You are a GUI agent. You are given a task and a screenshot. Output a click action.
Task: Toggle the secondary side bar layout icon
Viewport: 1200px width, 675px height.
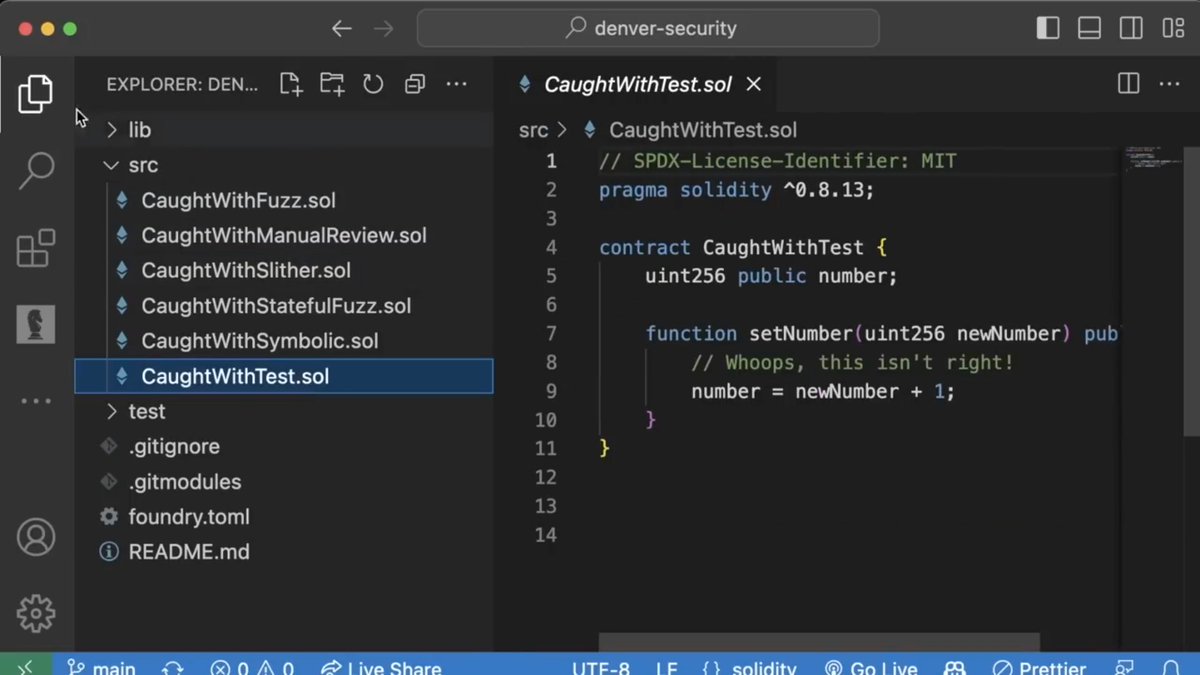coord(1131,28)
